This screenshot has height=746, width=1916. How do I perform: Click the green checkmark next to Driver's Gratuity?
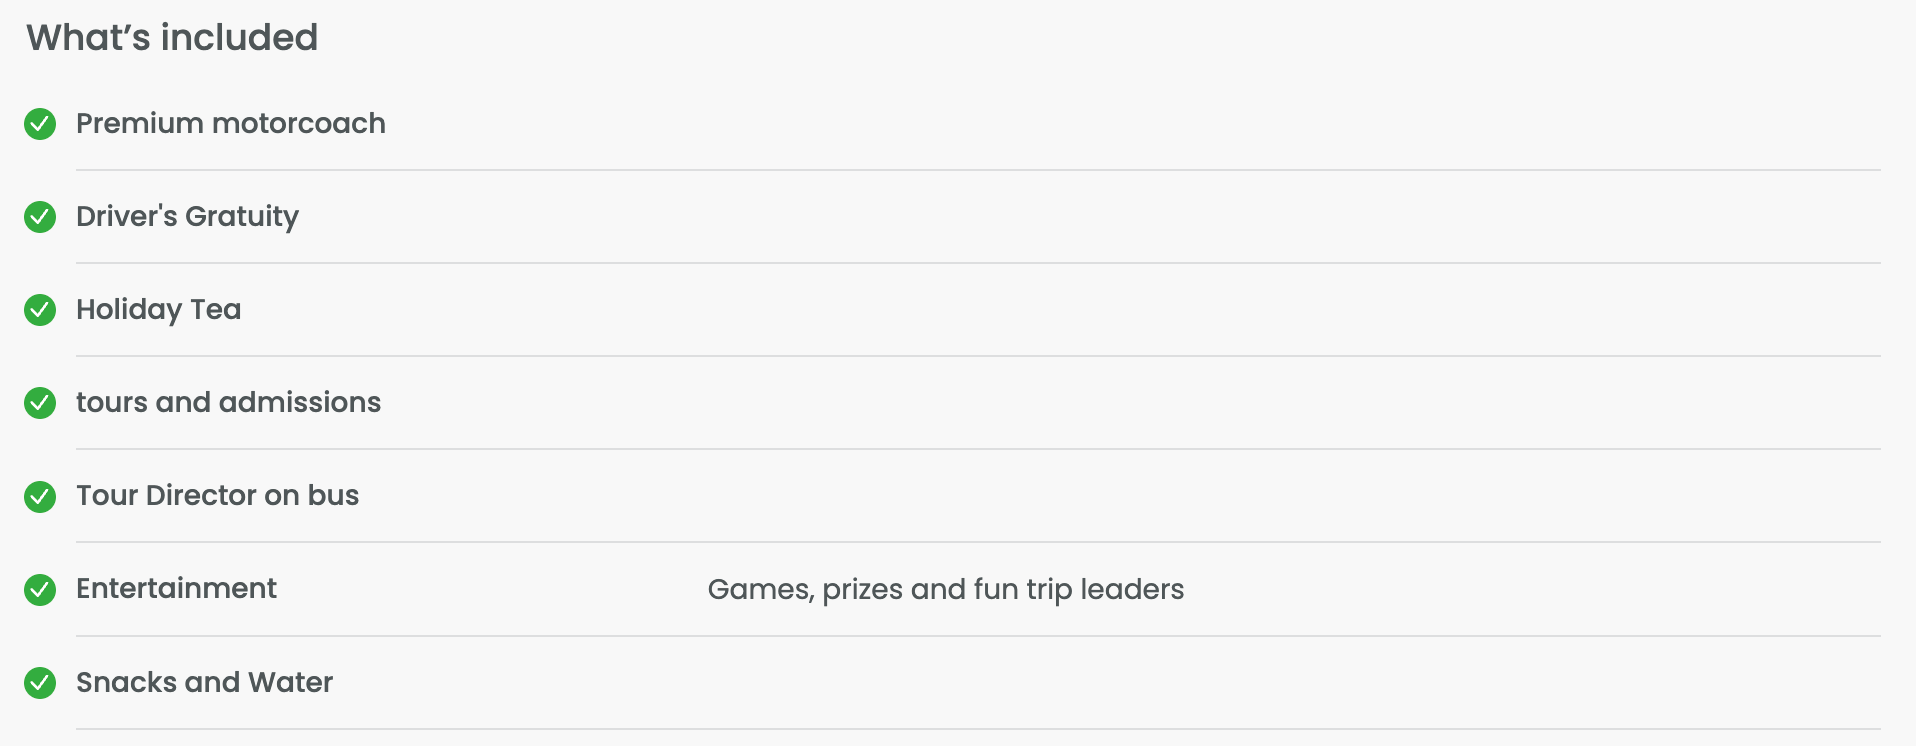click(40, 217)
